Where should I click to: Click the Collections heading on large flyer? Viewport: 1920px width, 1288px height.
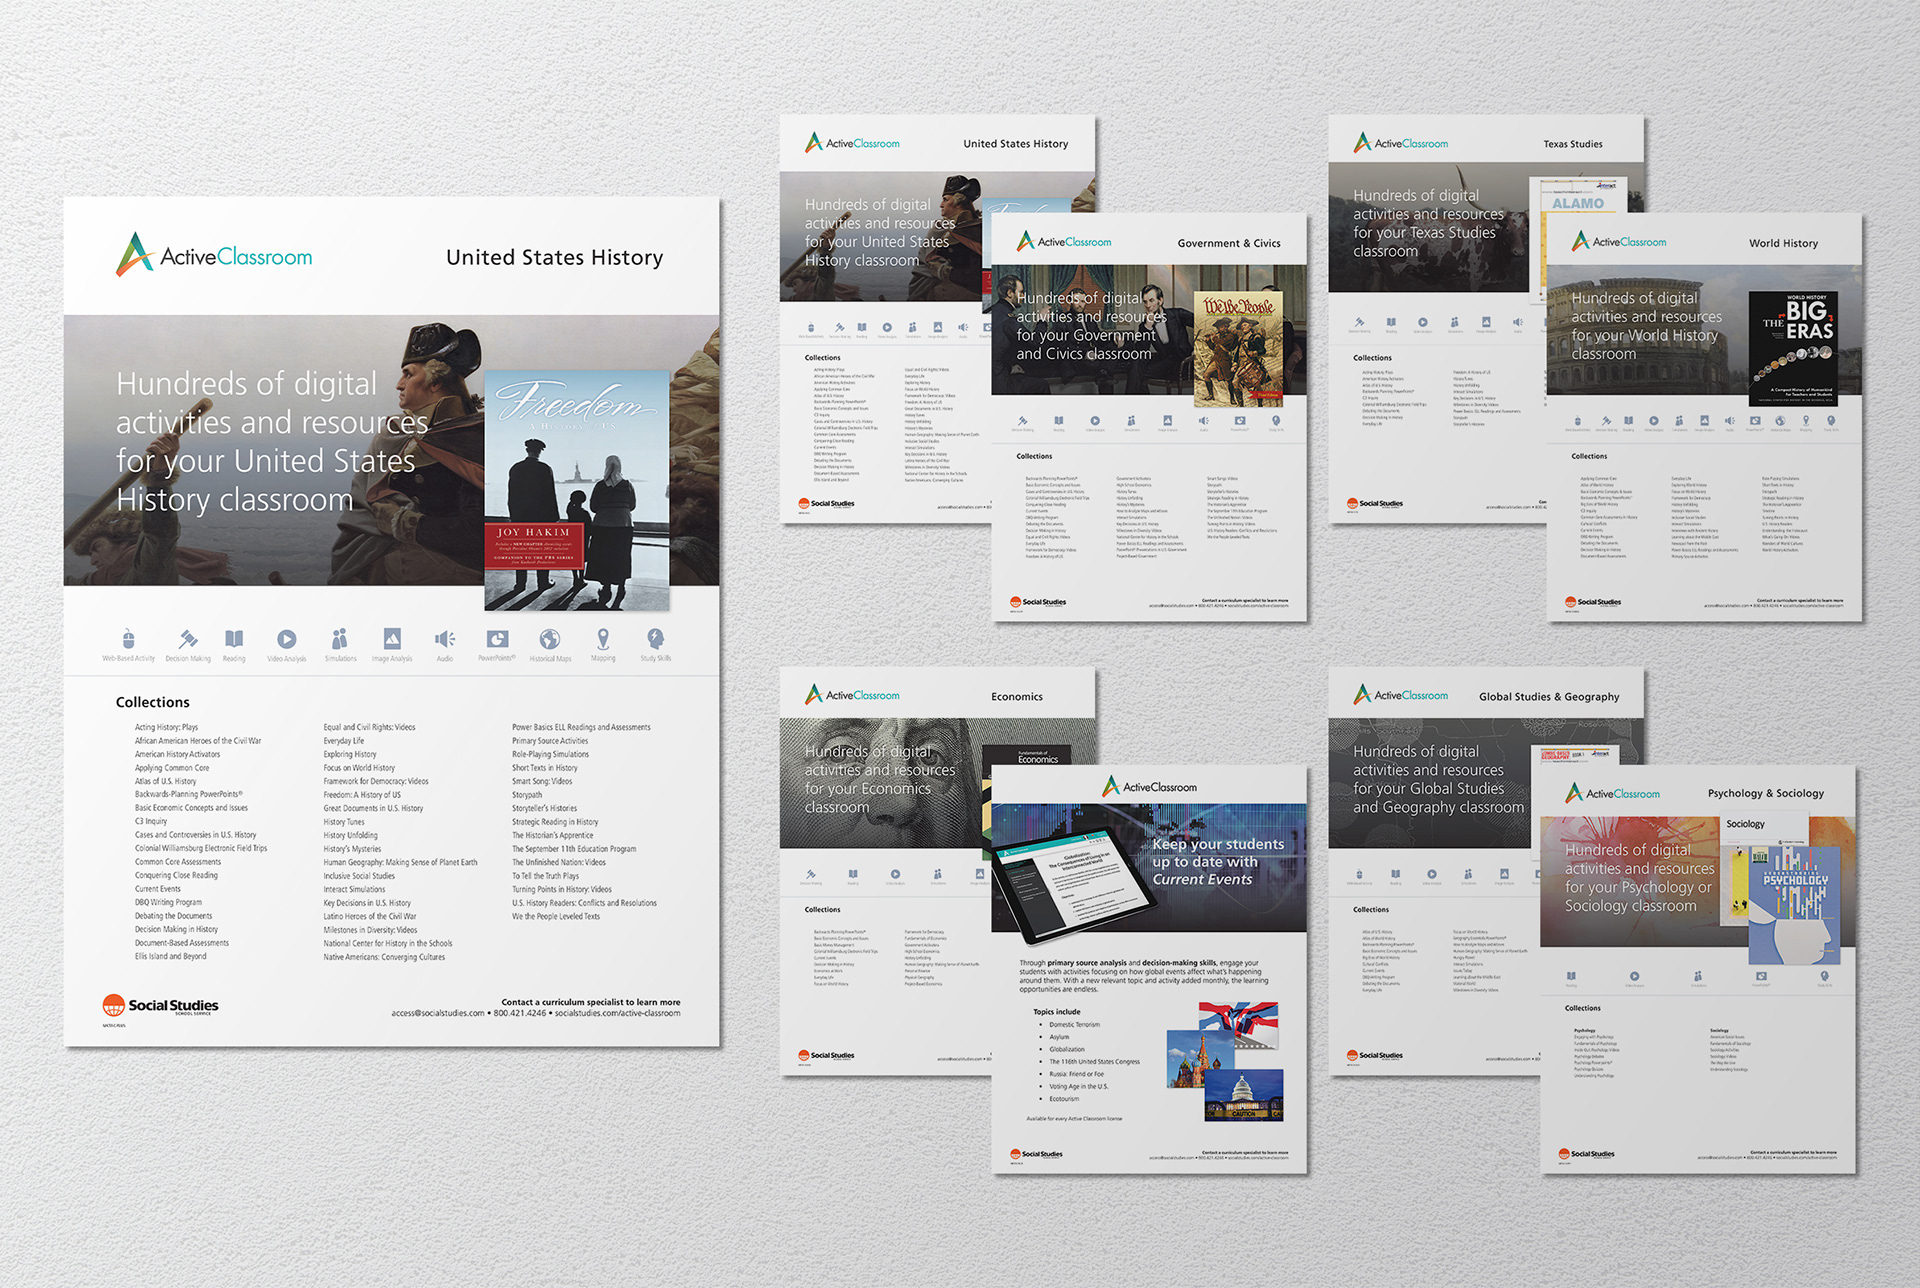point(153,703)
